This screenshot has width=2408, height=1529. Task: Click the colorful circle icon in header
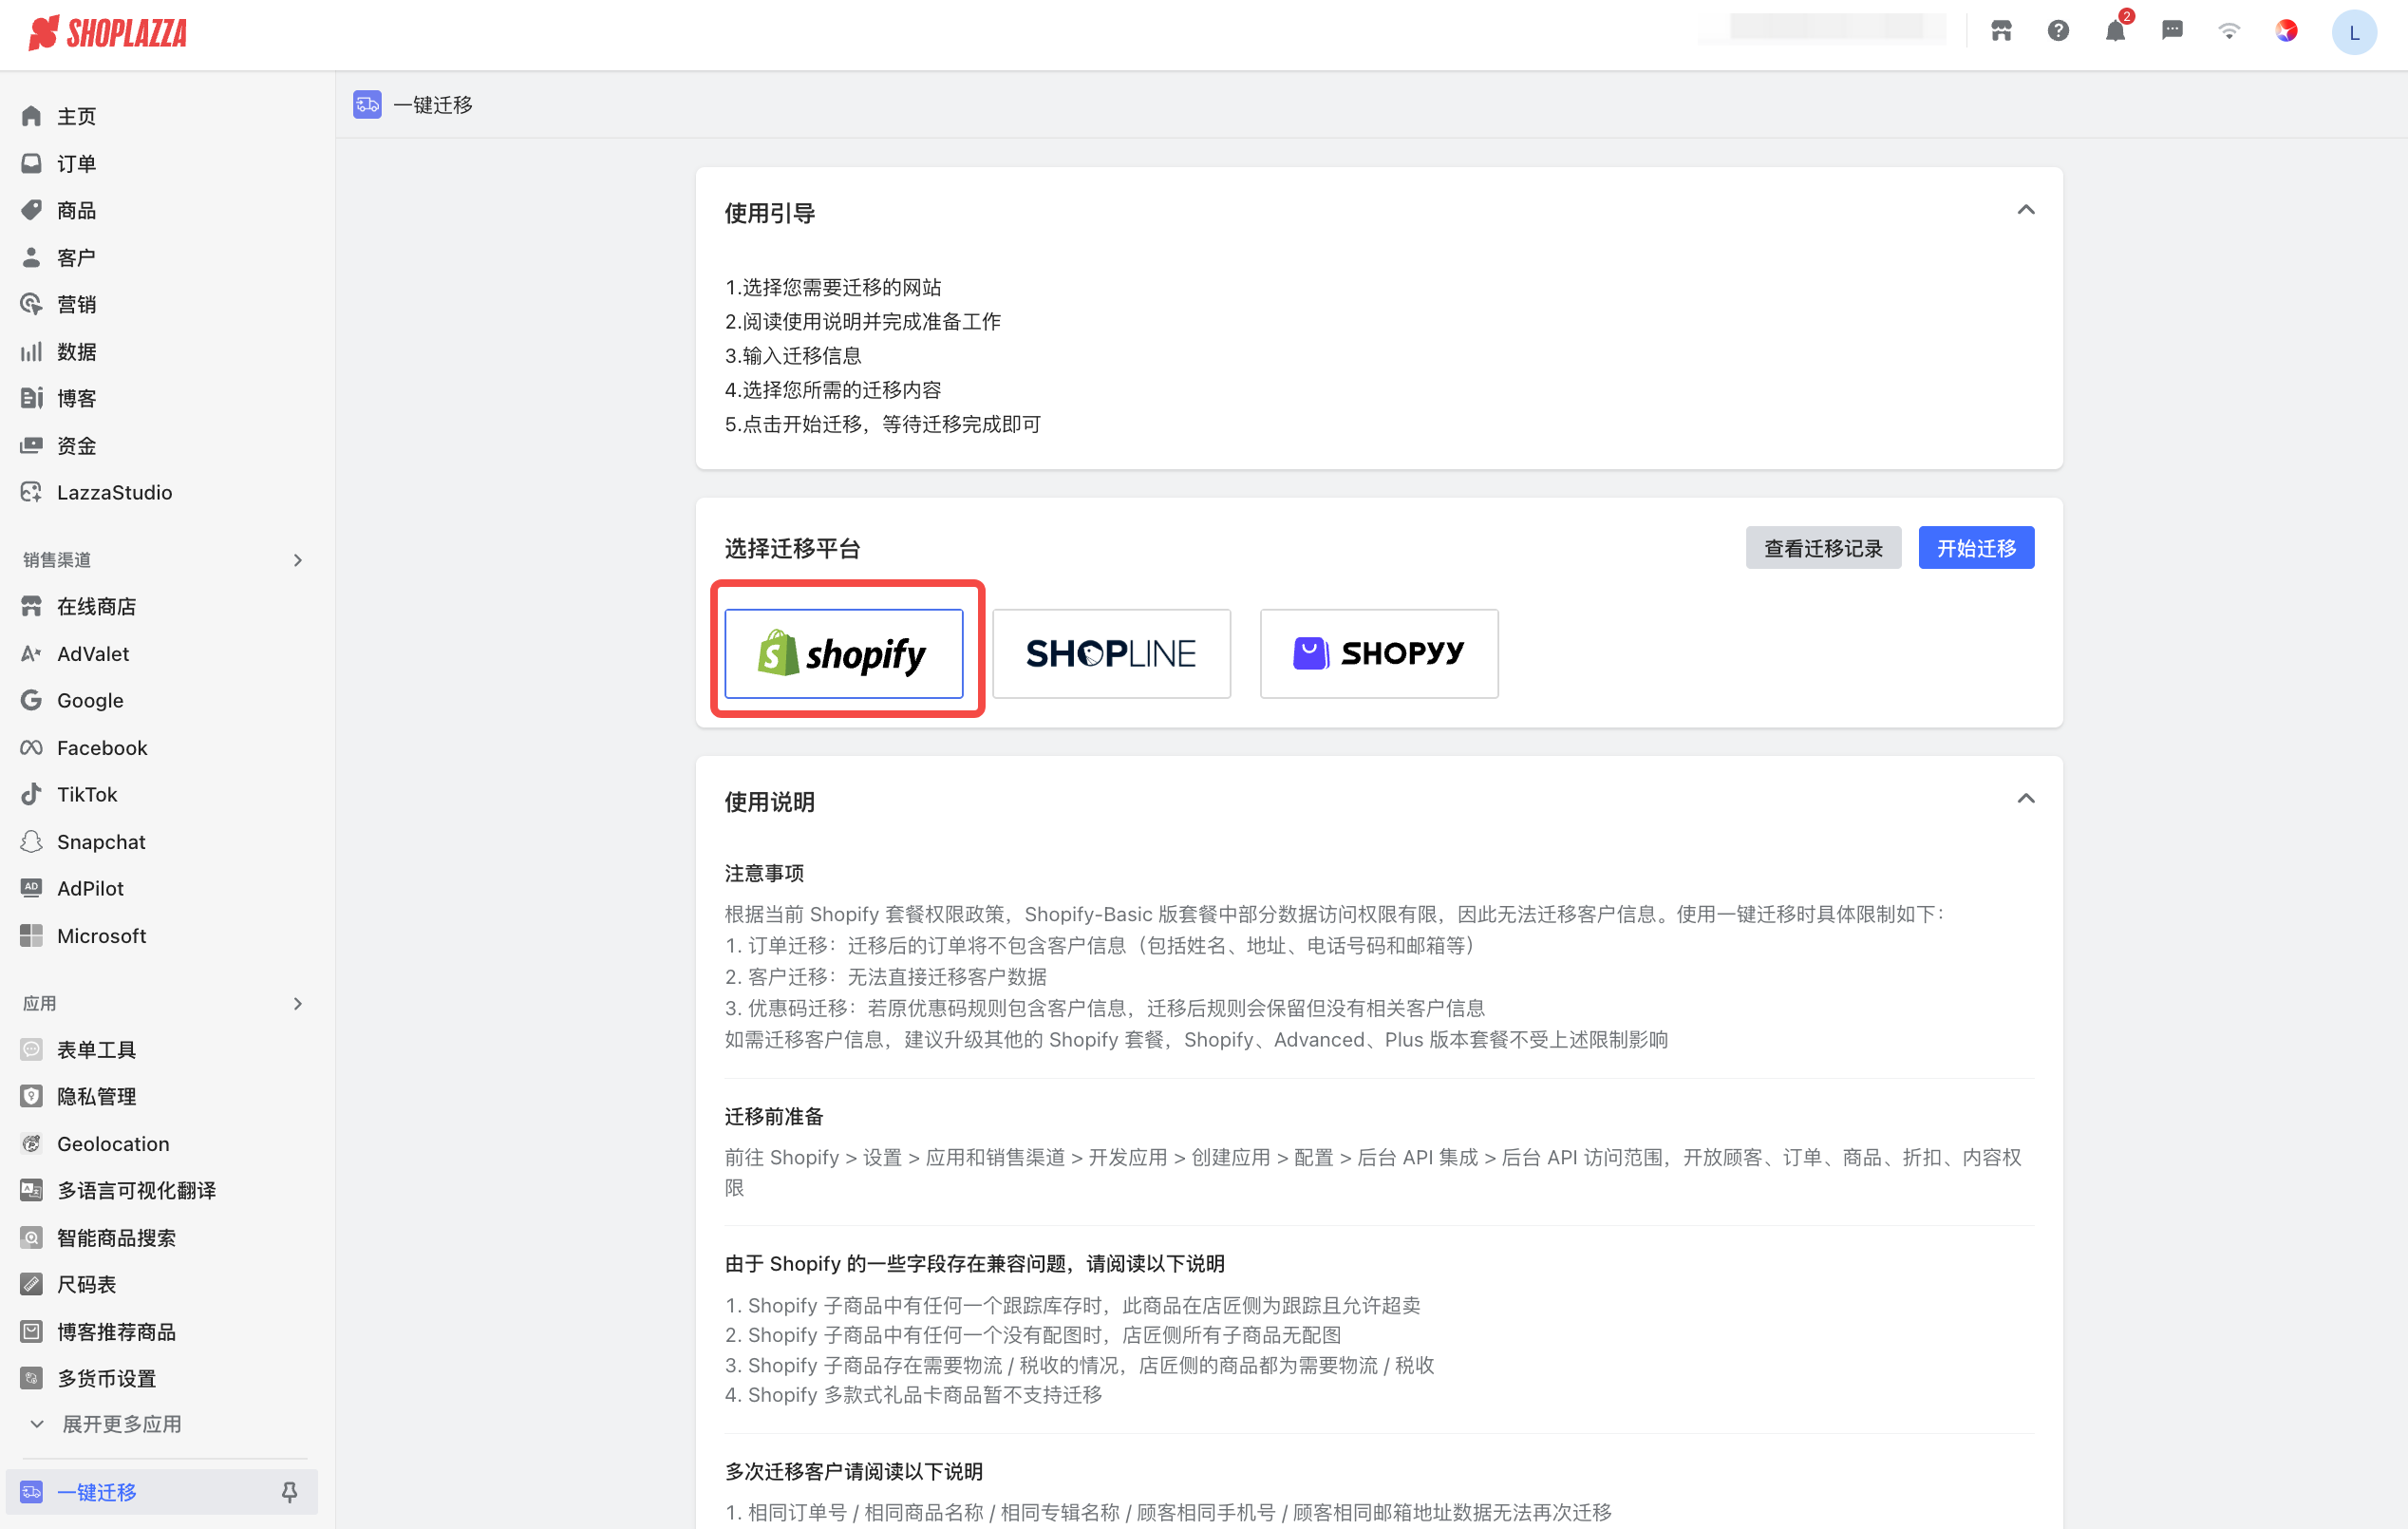point(2286,31)
